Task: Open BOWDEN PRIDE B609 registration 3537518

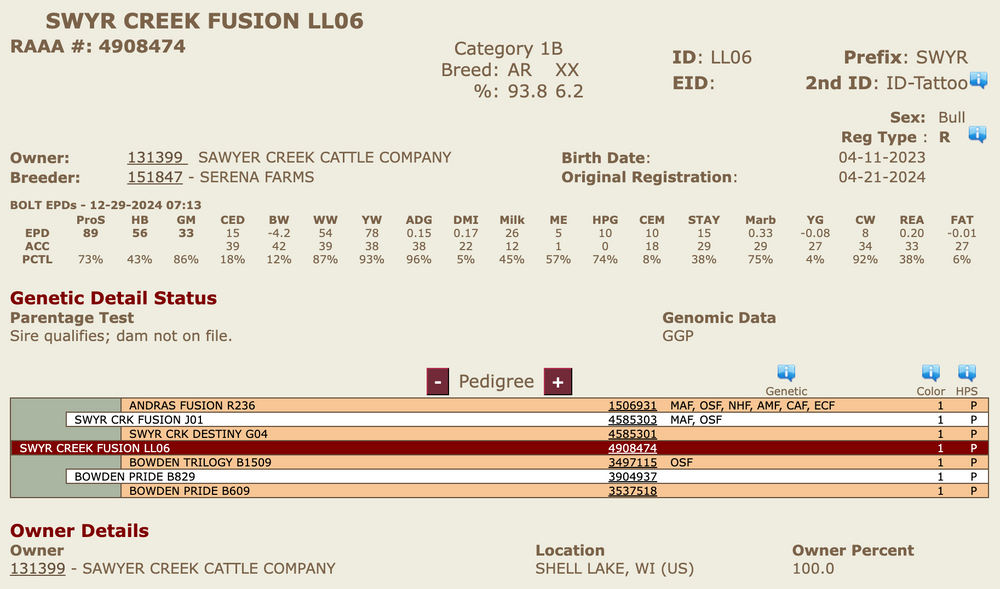Action: pos(632,491)
